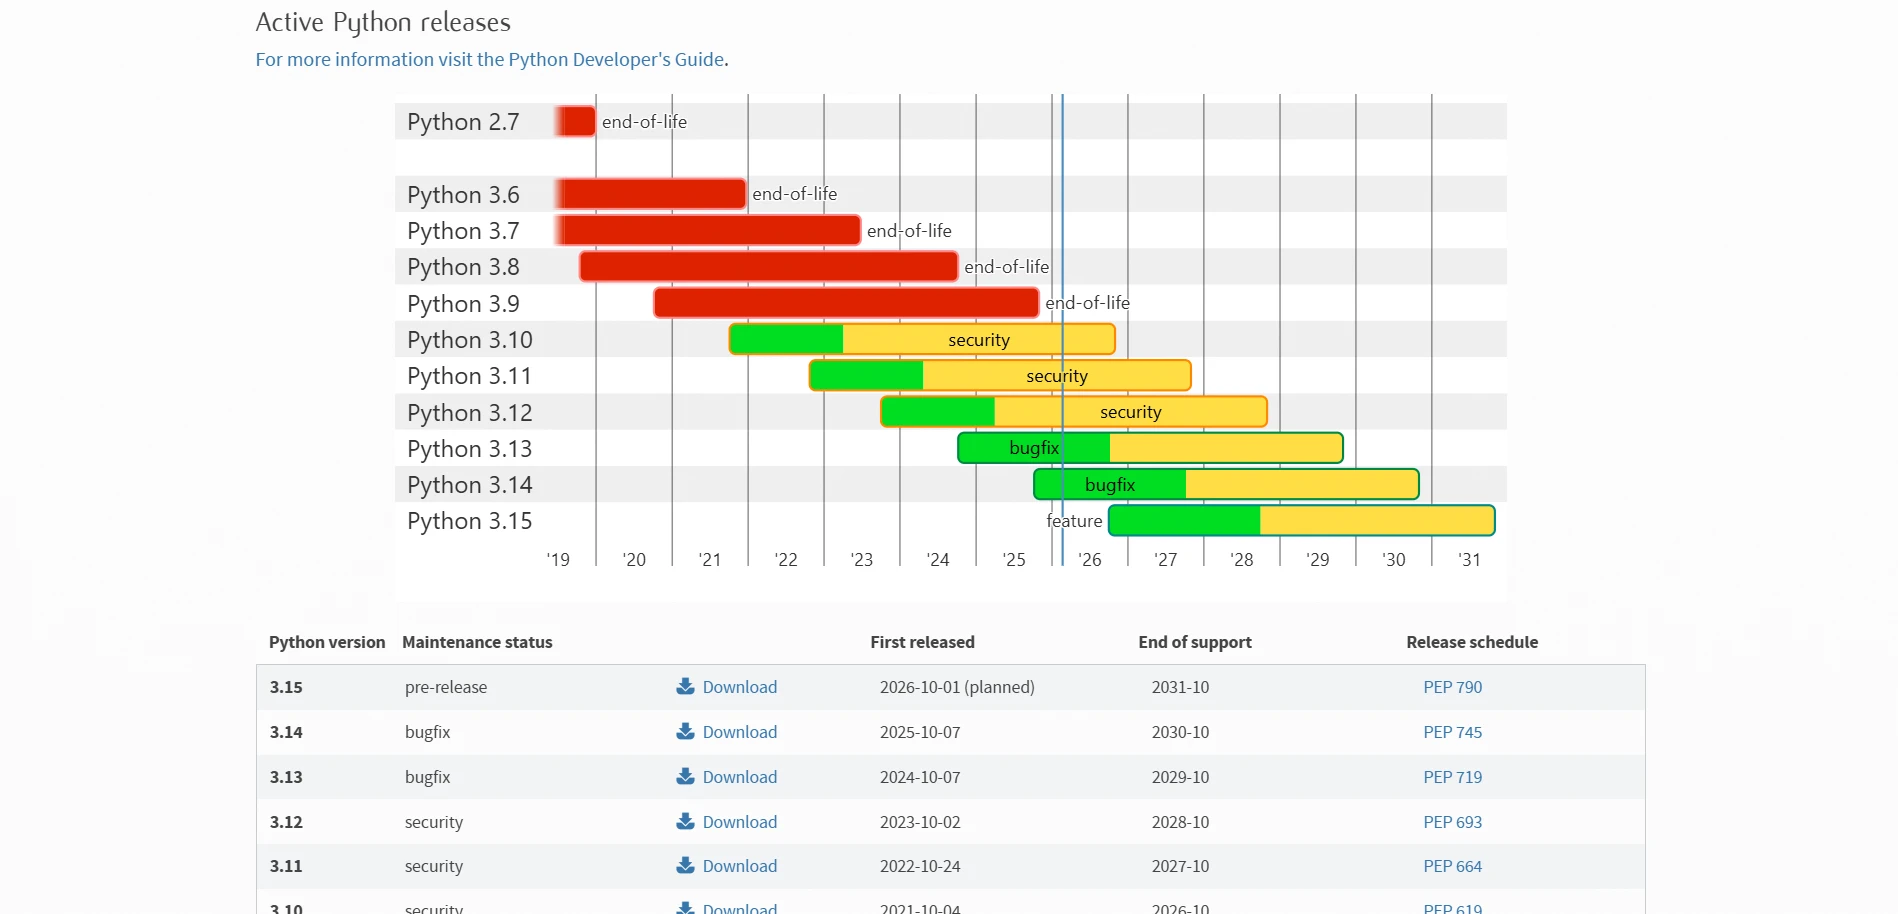Click the bugfix segment of Python 3.14 bar
The image size is (1898, 914).
pos(1109,485)
